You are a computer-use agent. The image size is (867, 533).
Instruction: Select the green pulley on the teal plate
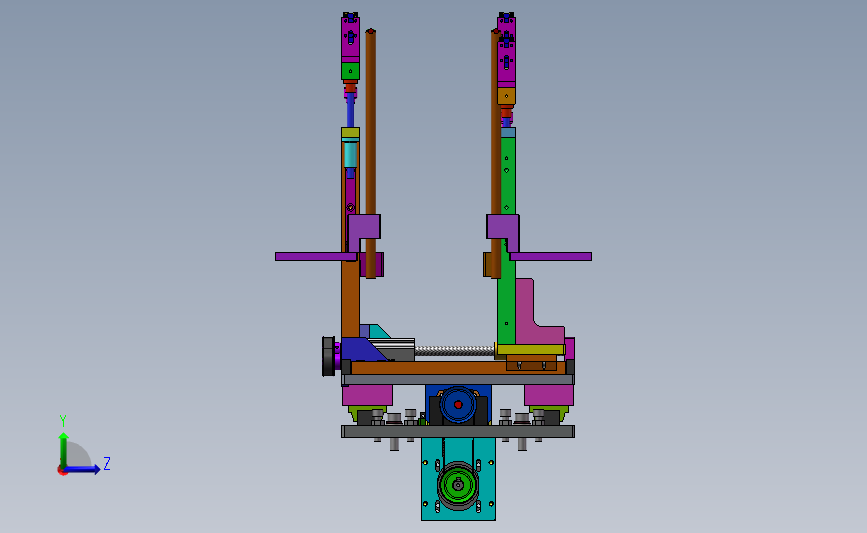pos(458,485)
